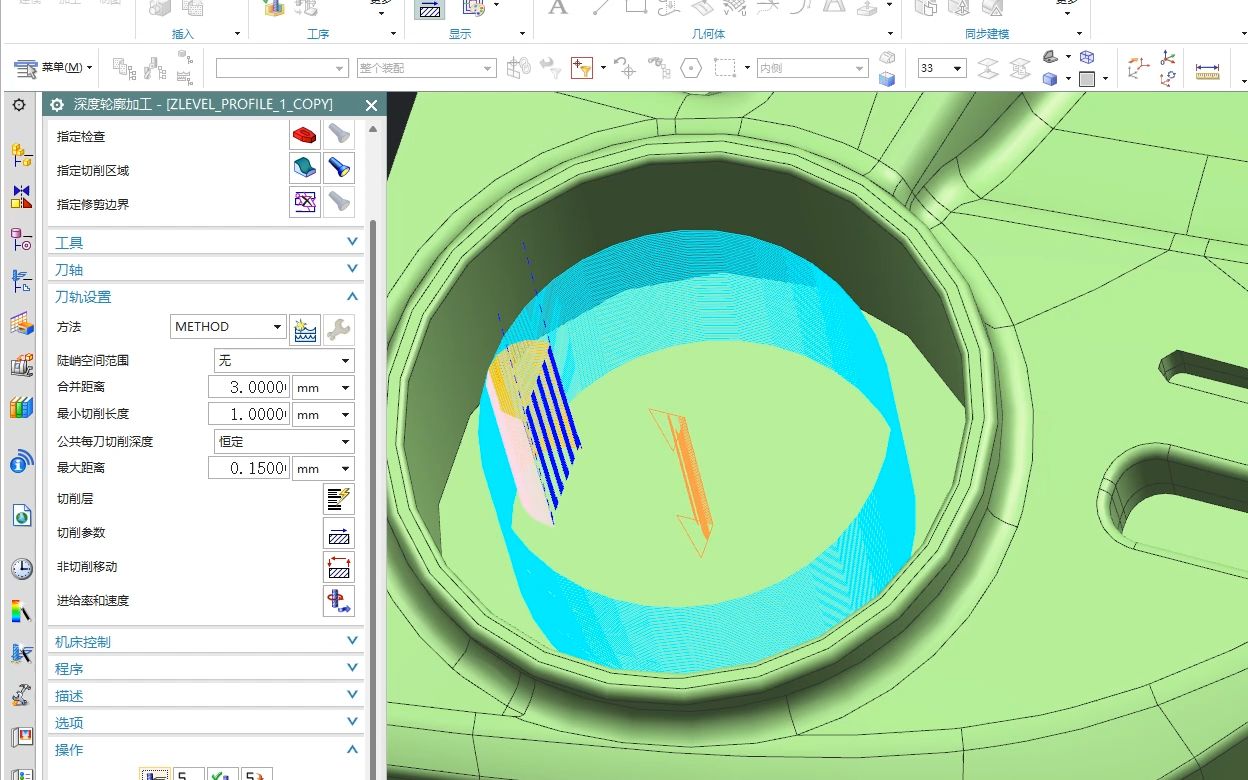Click the create new method icon beside METHOD
Screen dimensions: 1248x780
[304, 327]
